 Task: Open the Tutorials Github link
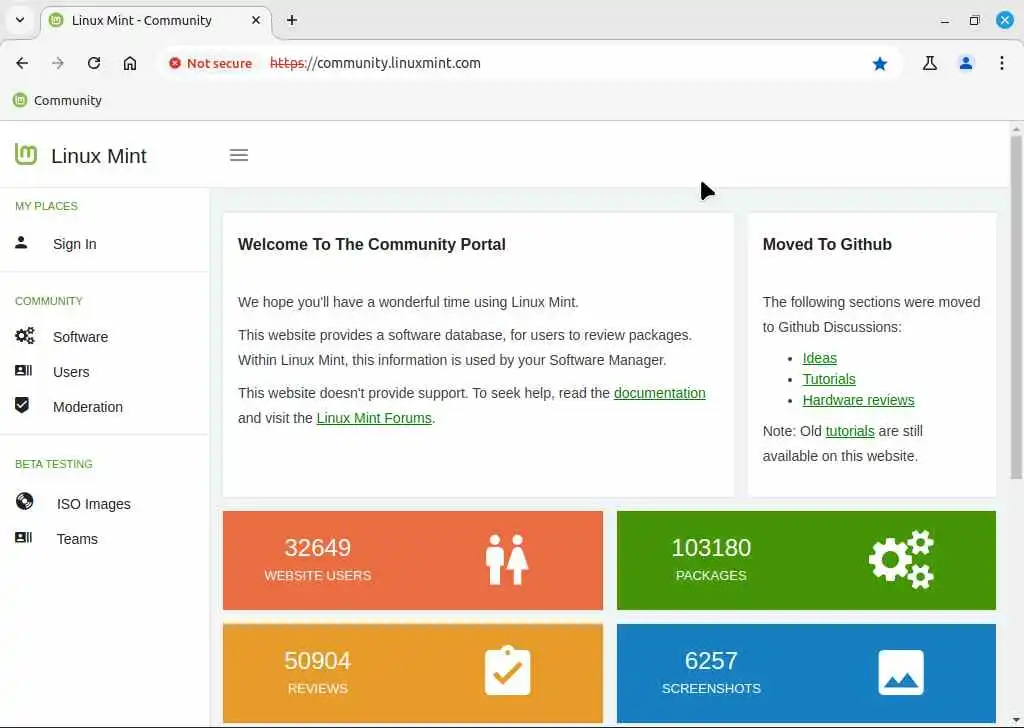[x=829, y=379]
